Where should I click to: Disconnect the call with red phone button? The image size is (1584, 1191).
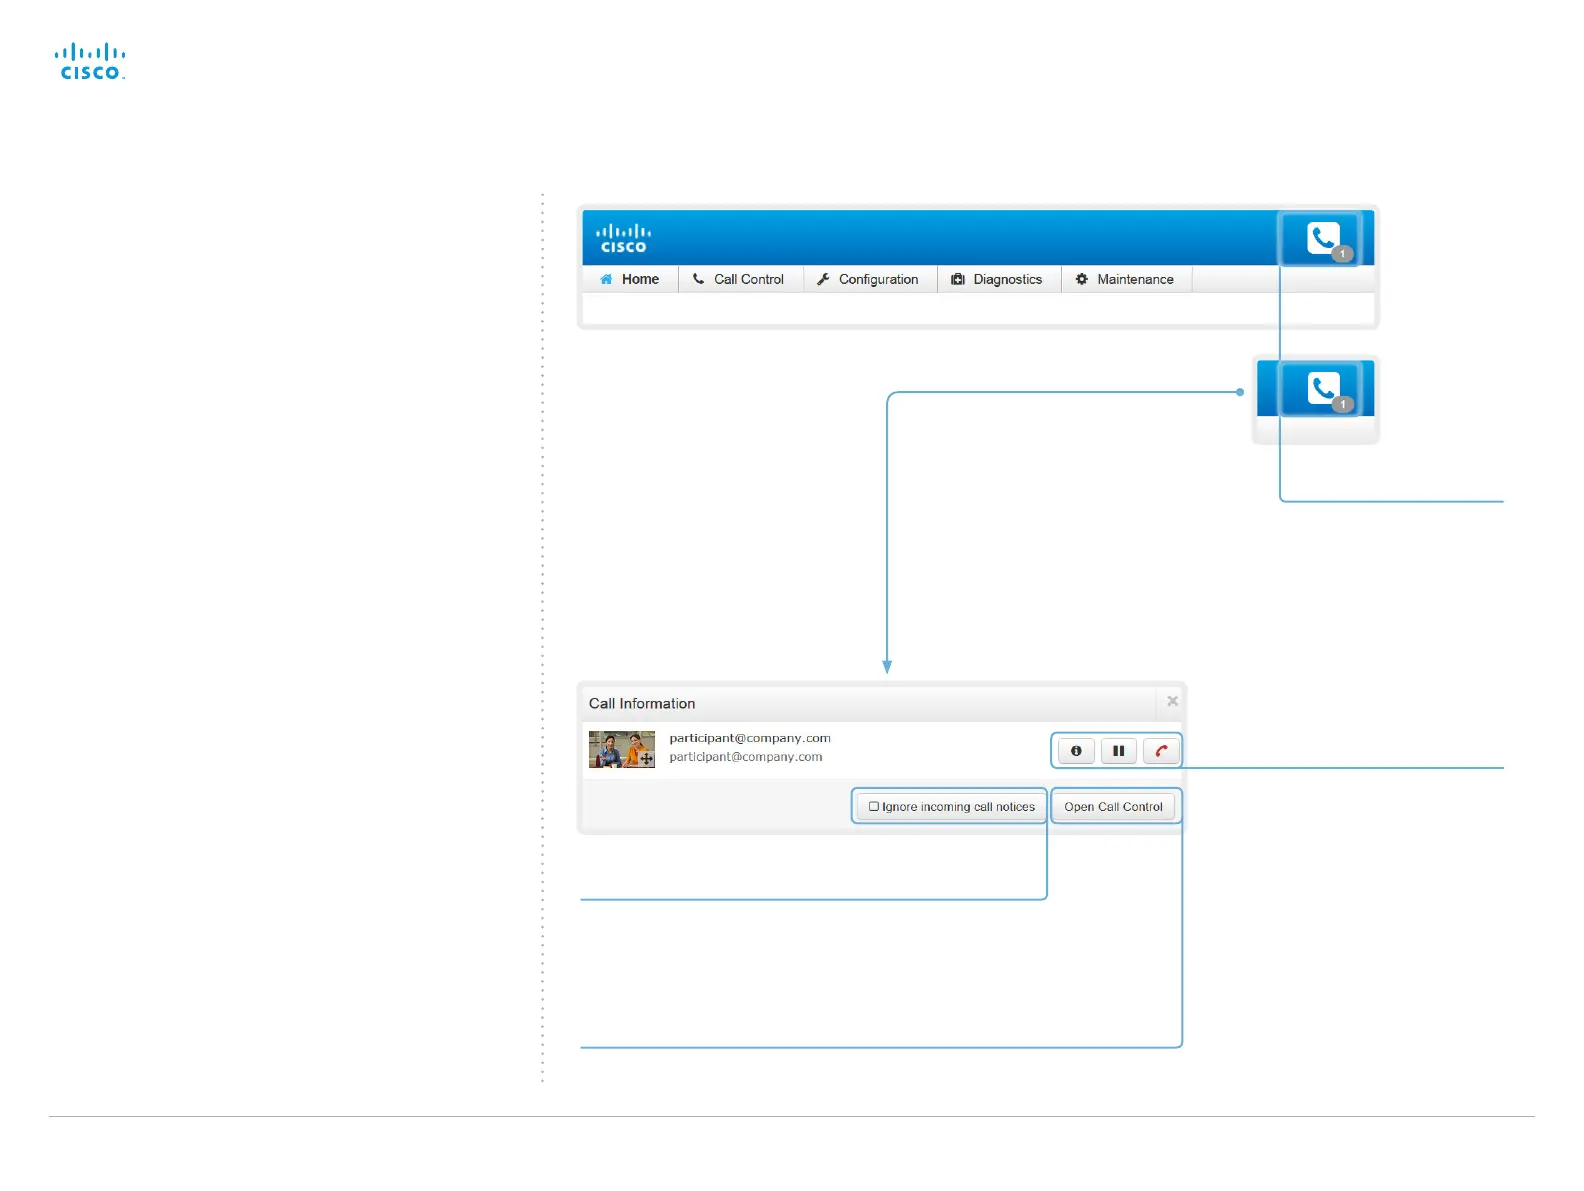coord(1161,750)
